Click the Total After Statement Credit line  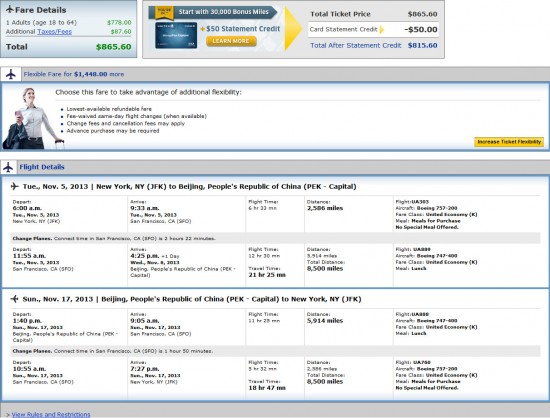pyautogui.click(x=374, y=46)
